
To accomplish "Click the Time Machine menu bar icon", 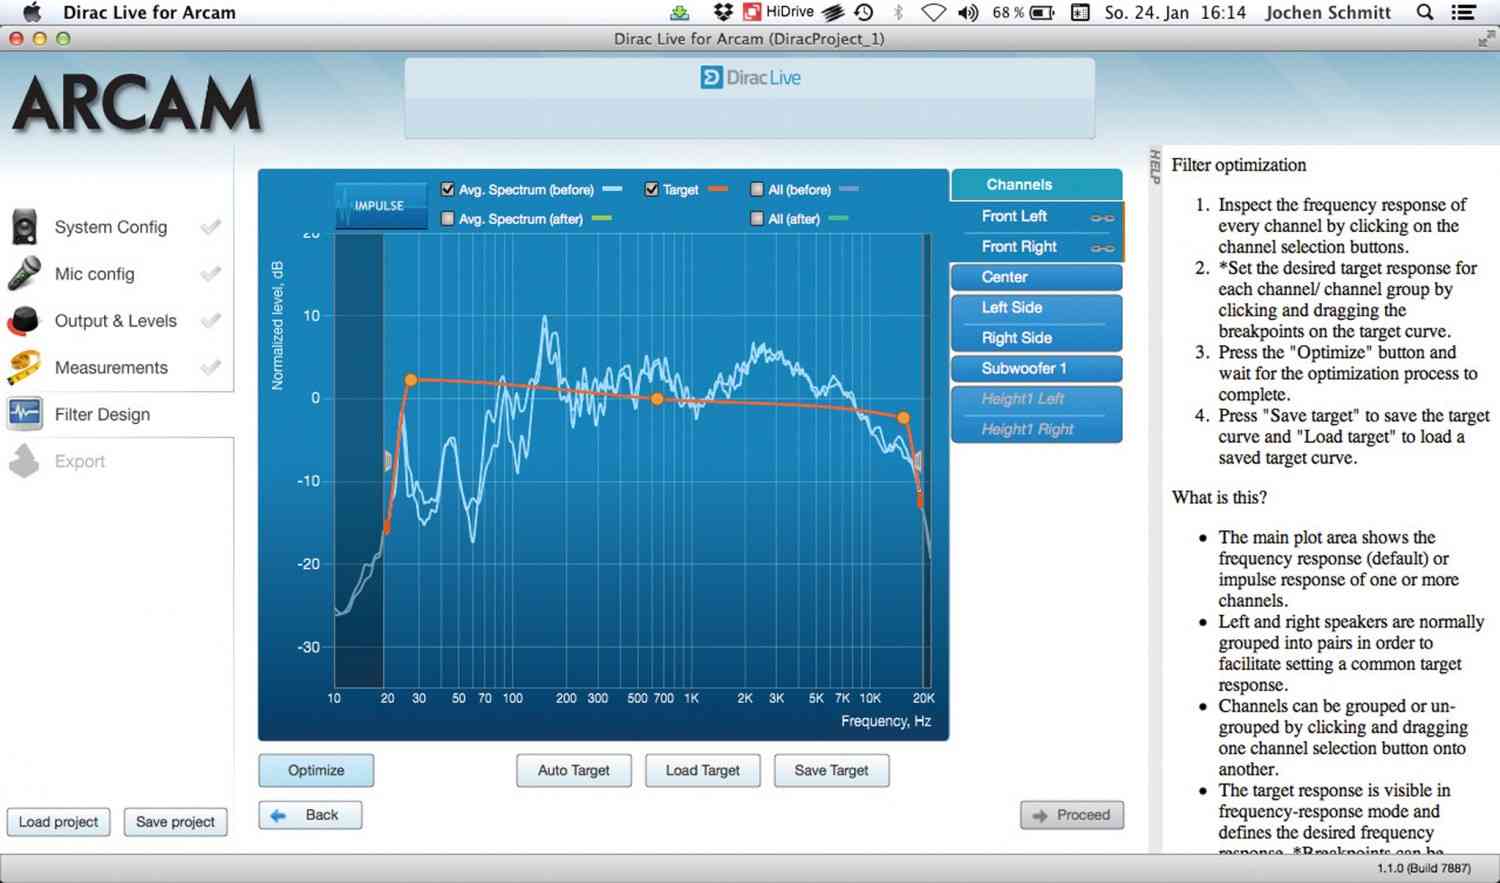I will point(864,12).
